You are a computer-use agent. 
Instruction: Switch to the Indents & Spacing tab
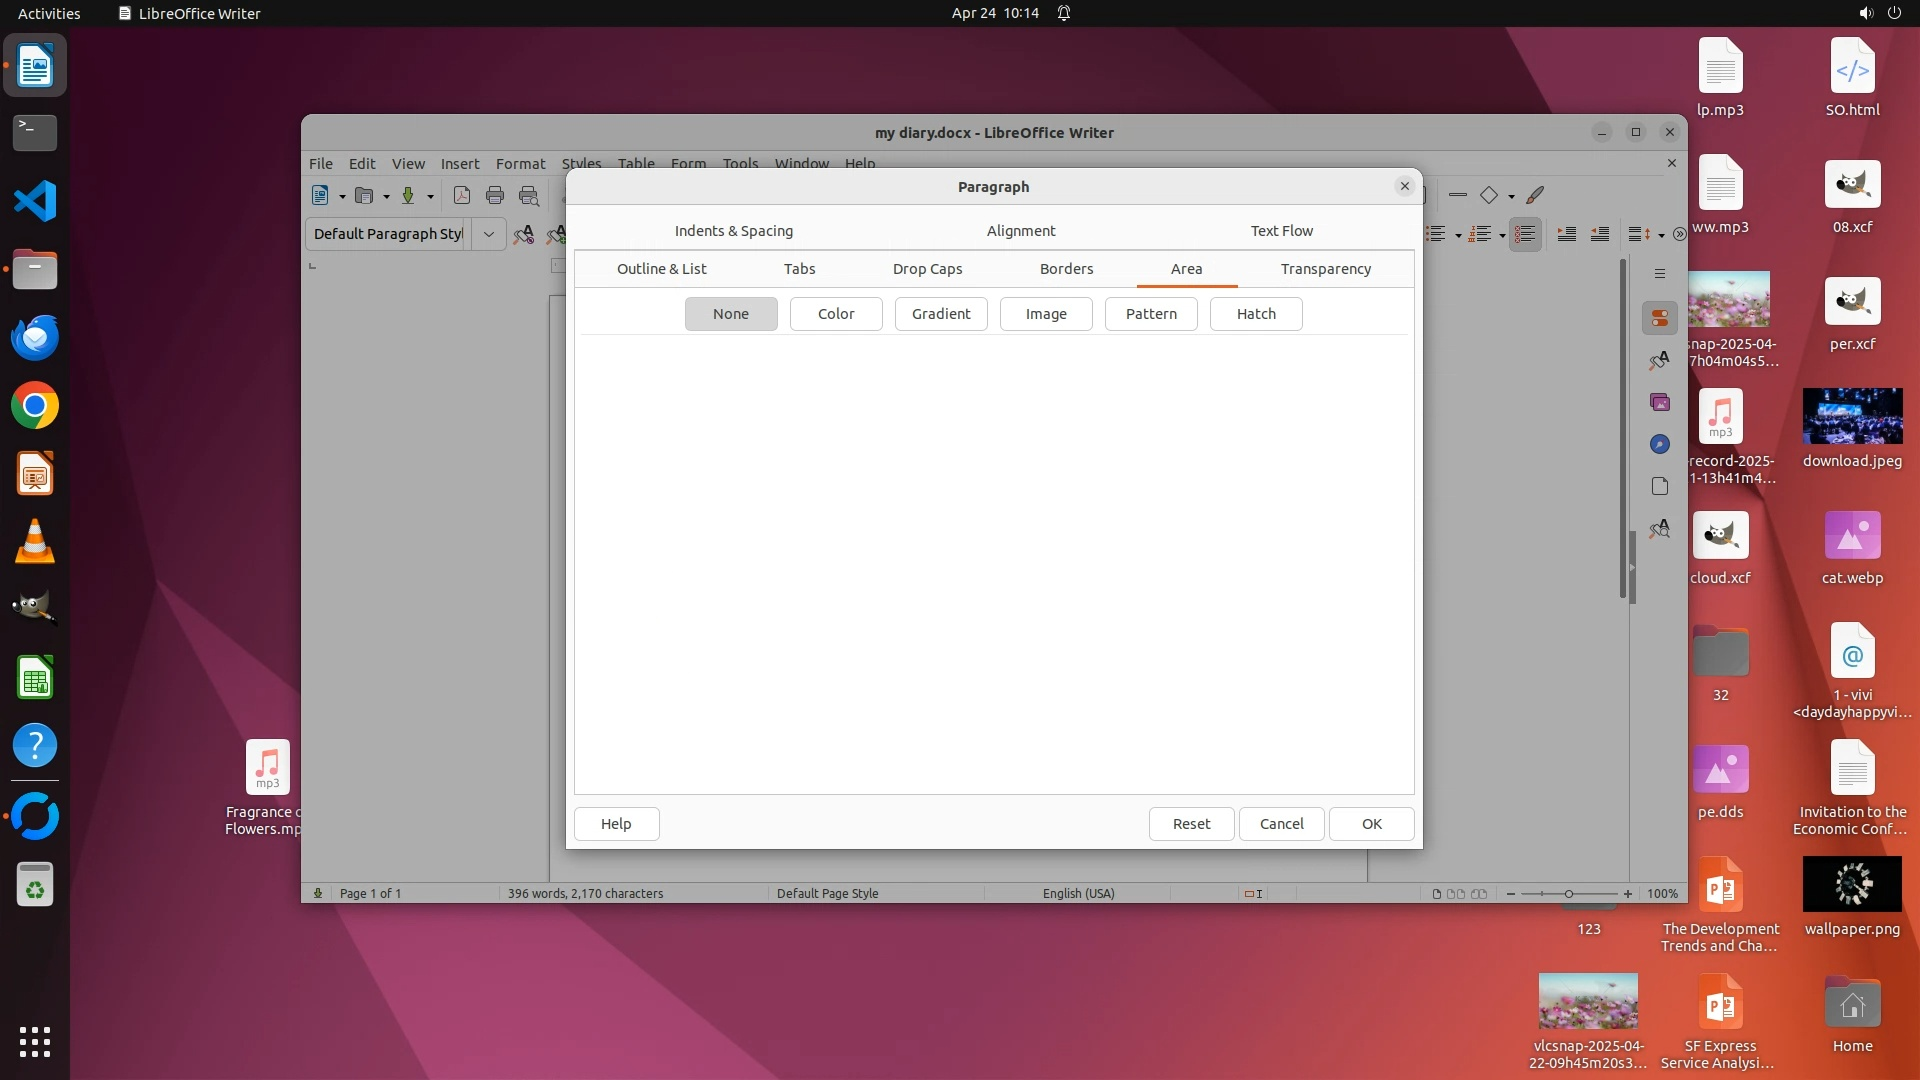(x=733, y=231)
